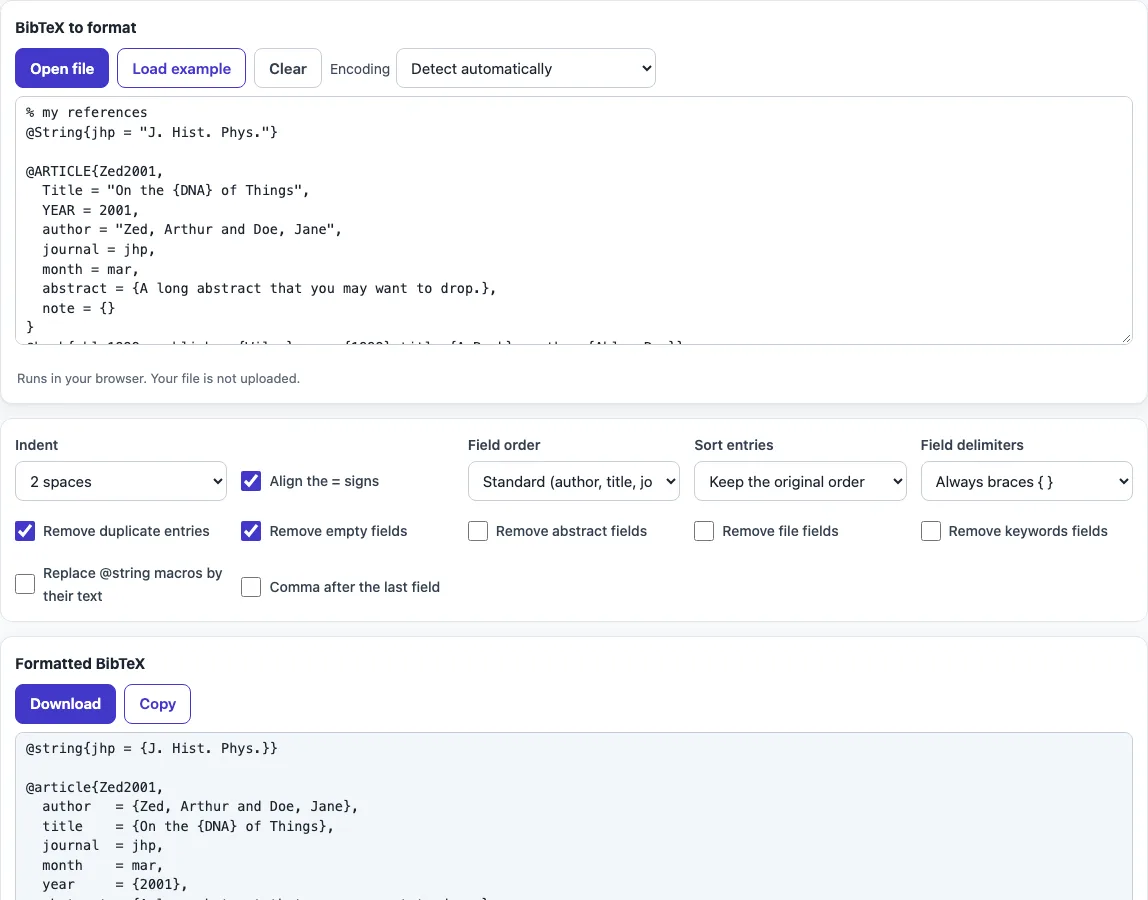
Task: Enable Remove abstract fields
Action: (478, 531)
